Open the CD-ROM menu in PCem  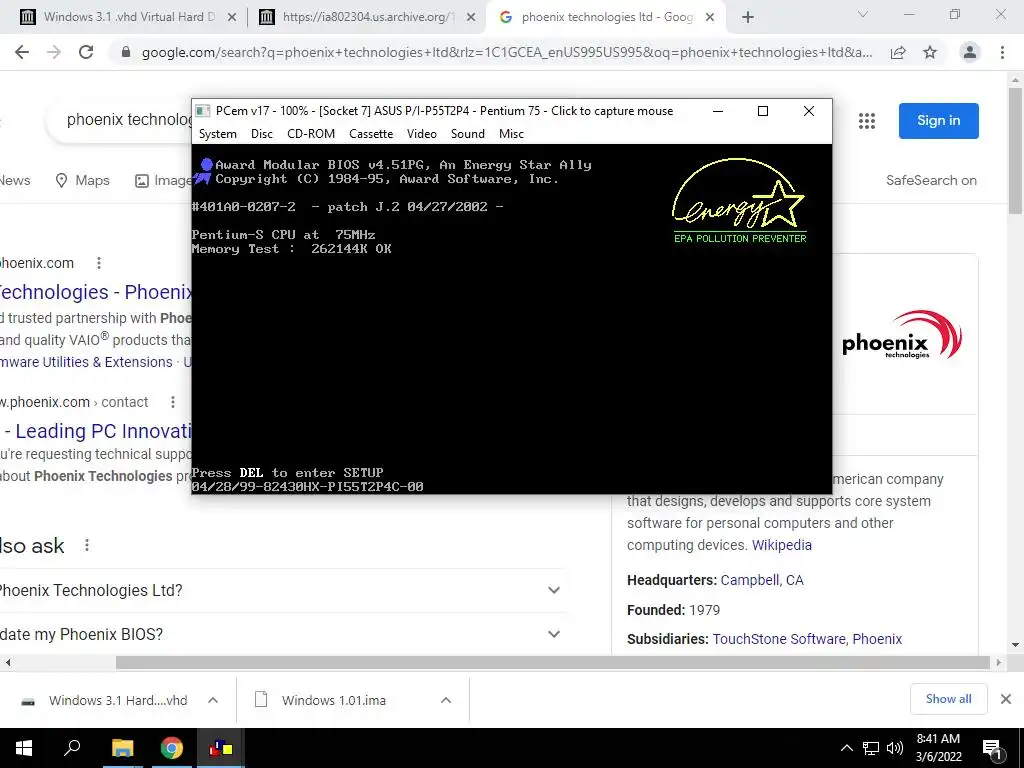point(311,134)
